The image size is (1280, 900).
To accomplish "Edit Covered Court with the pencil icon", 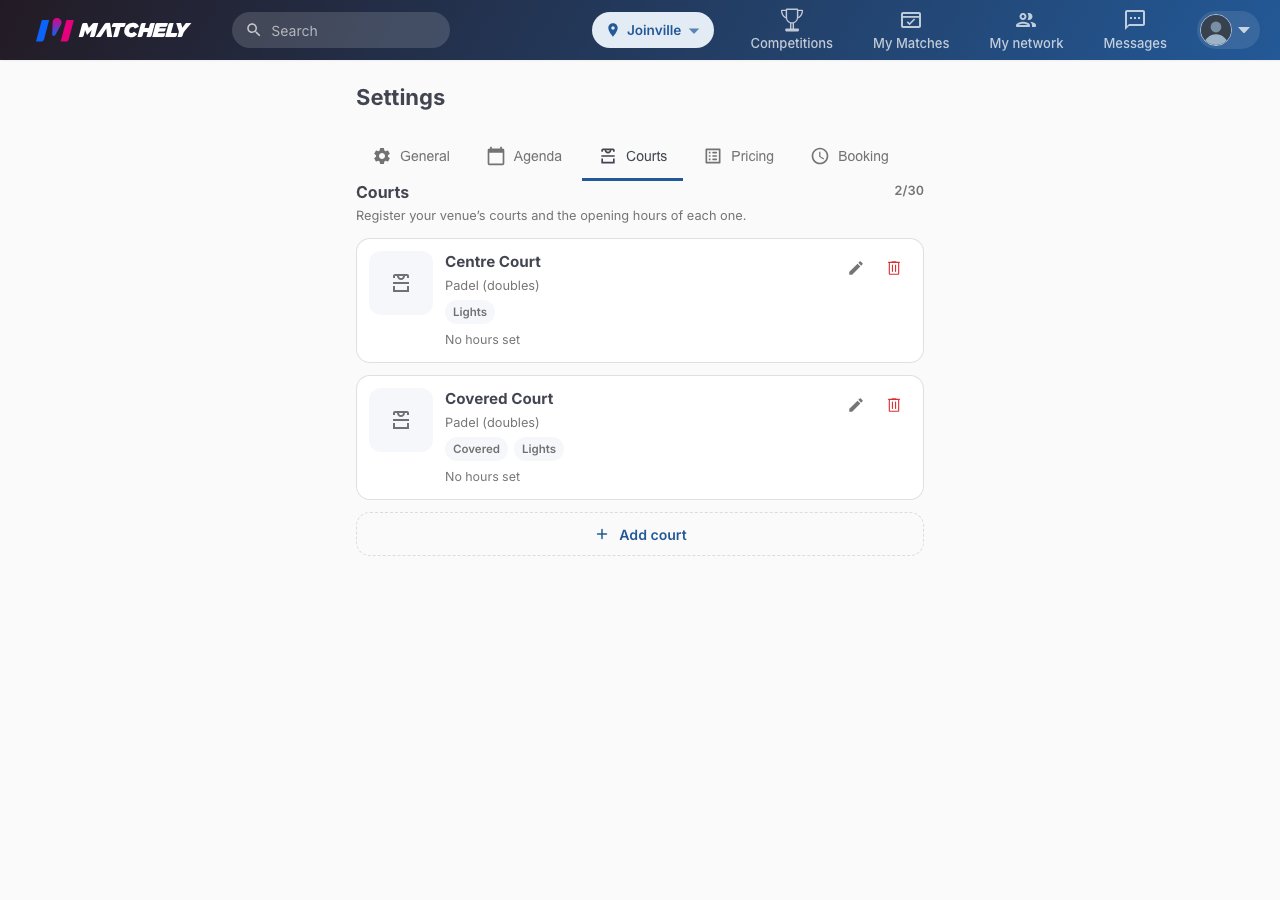I will tap(856, 405).
